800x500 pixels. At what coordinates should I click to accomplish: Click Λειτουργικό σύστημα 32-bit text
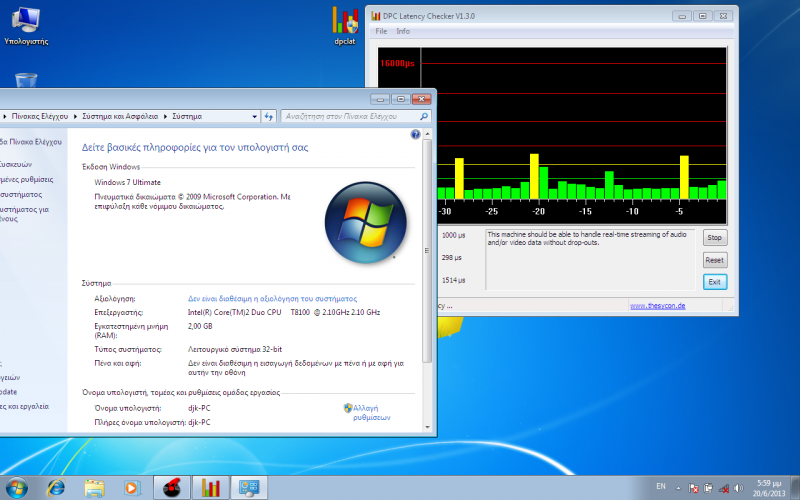pos(235,349)
